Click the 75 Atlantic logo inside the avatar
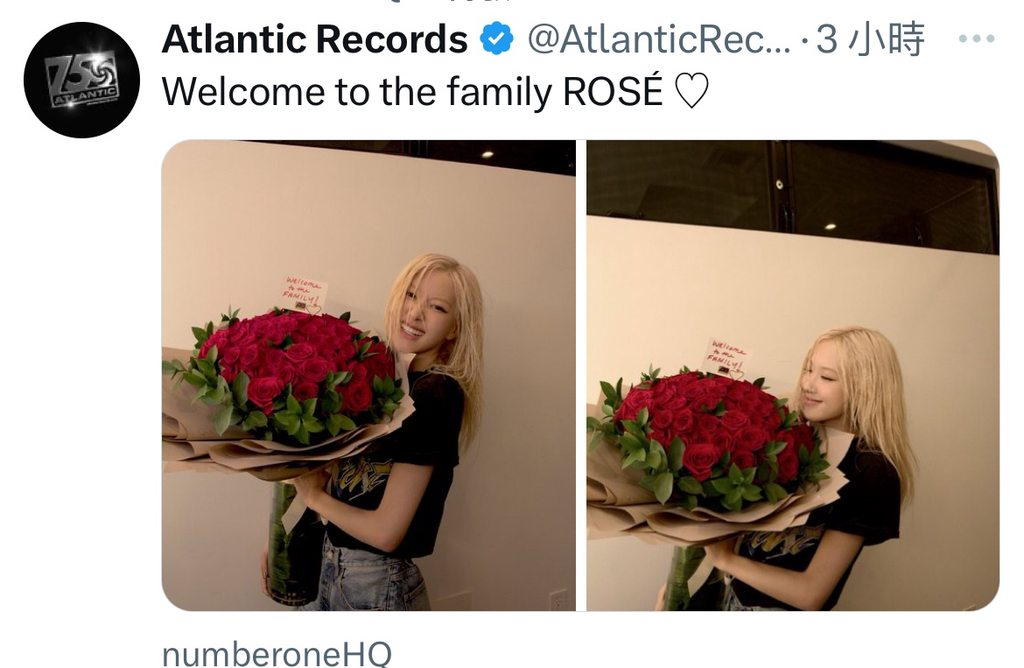Image resolution: width=1024 pixels, height=668 pixels. tap(82, 80)
